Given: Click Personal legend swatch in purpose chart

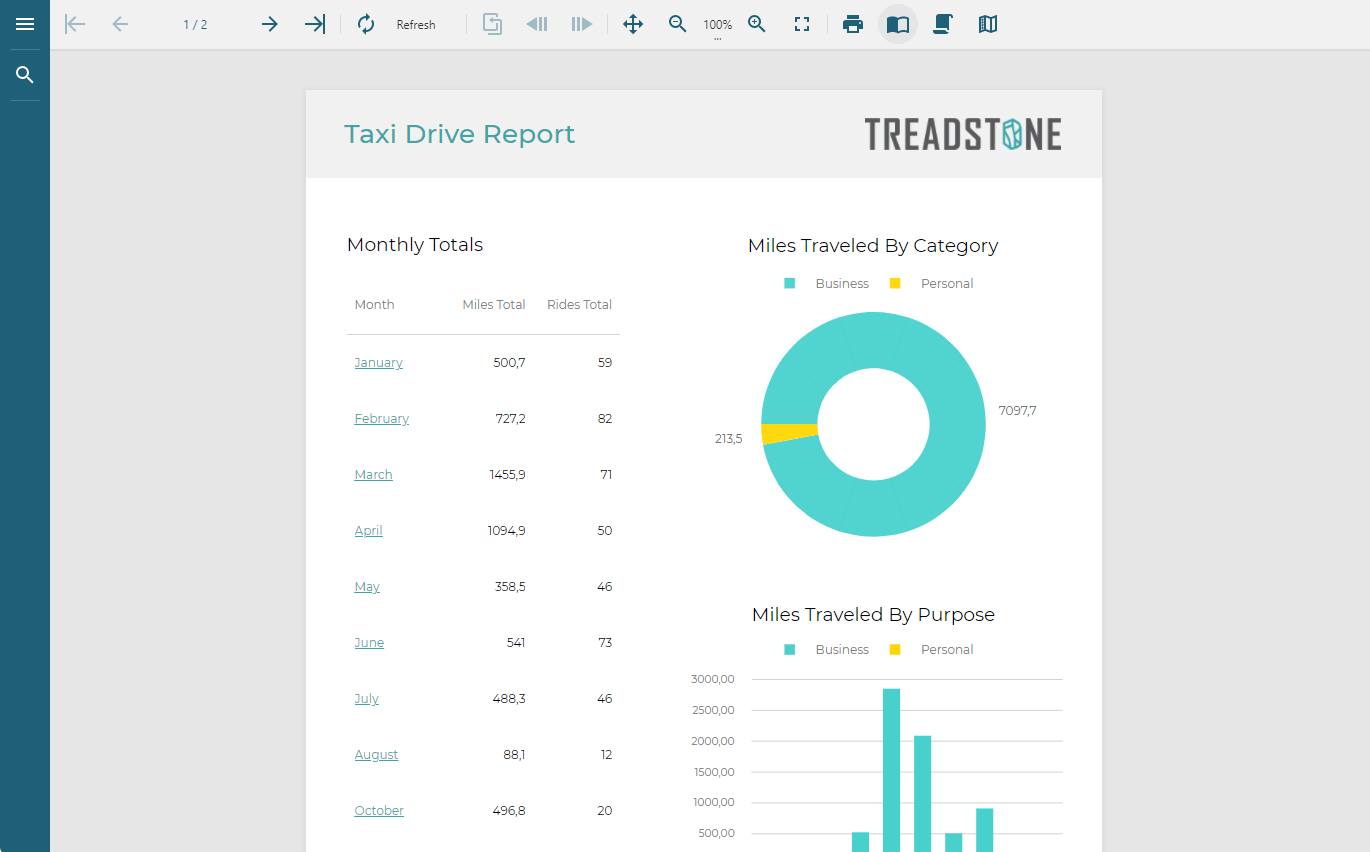Looking at the screenshot, I should tap(895, 650).
